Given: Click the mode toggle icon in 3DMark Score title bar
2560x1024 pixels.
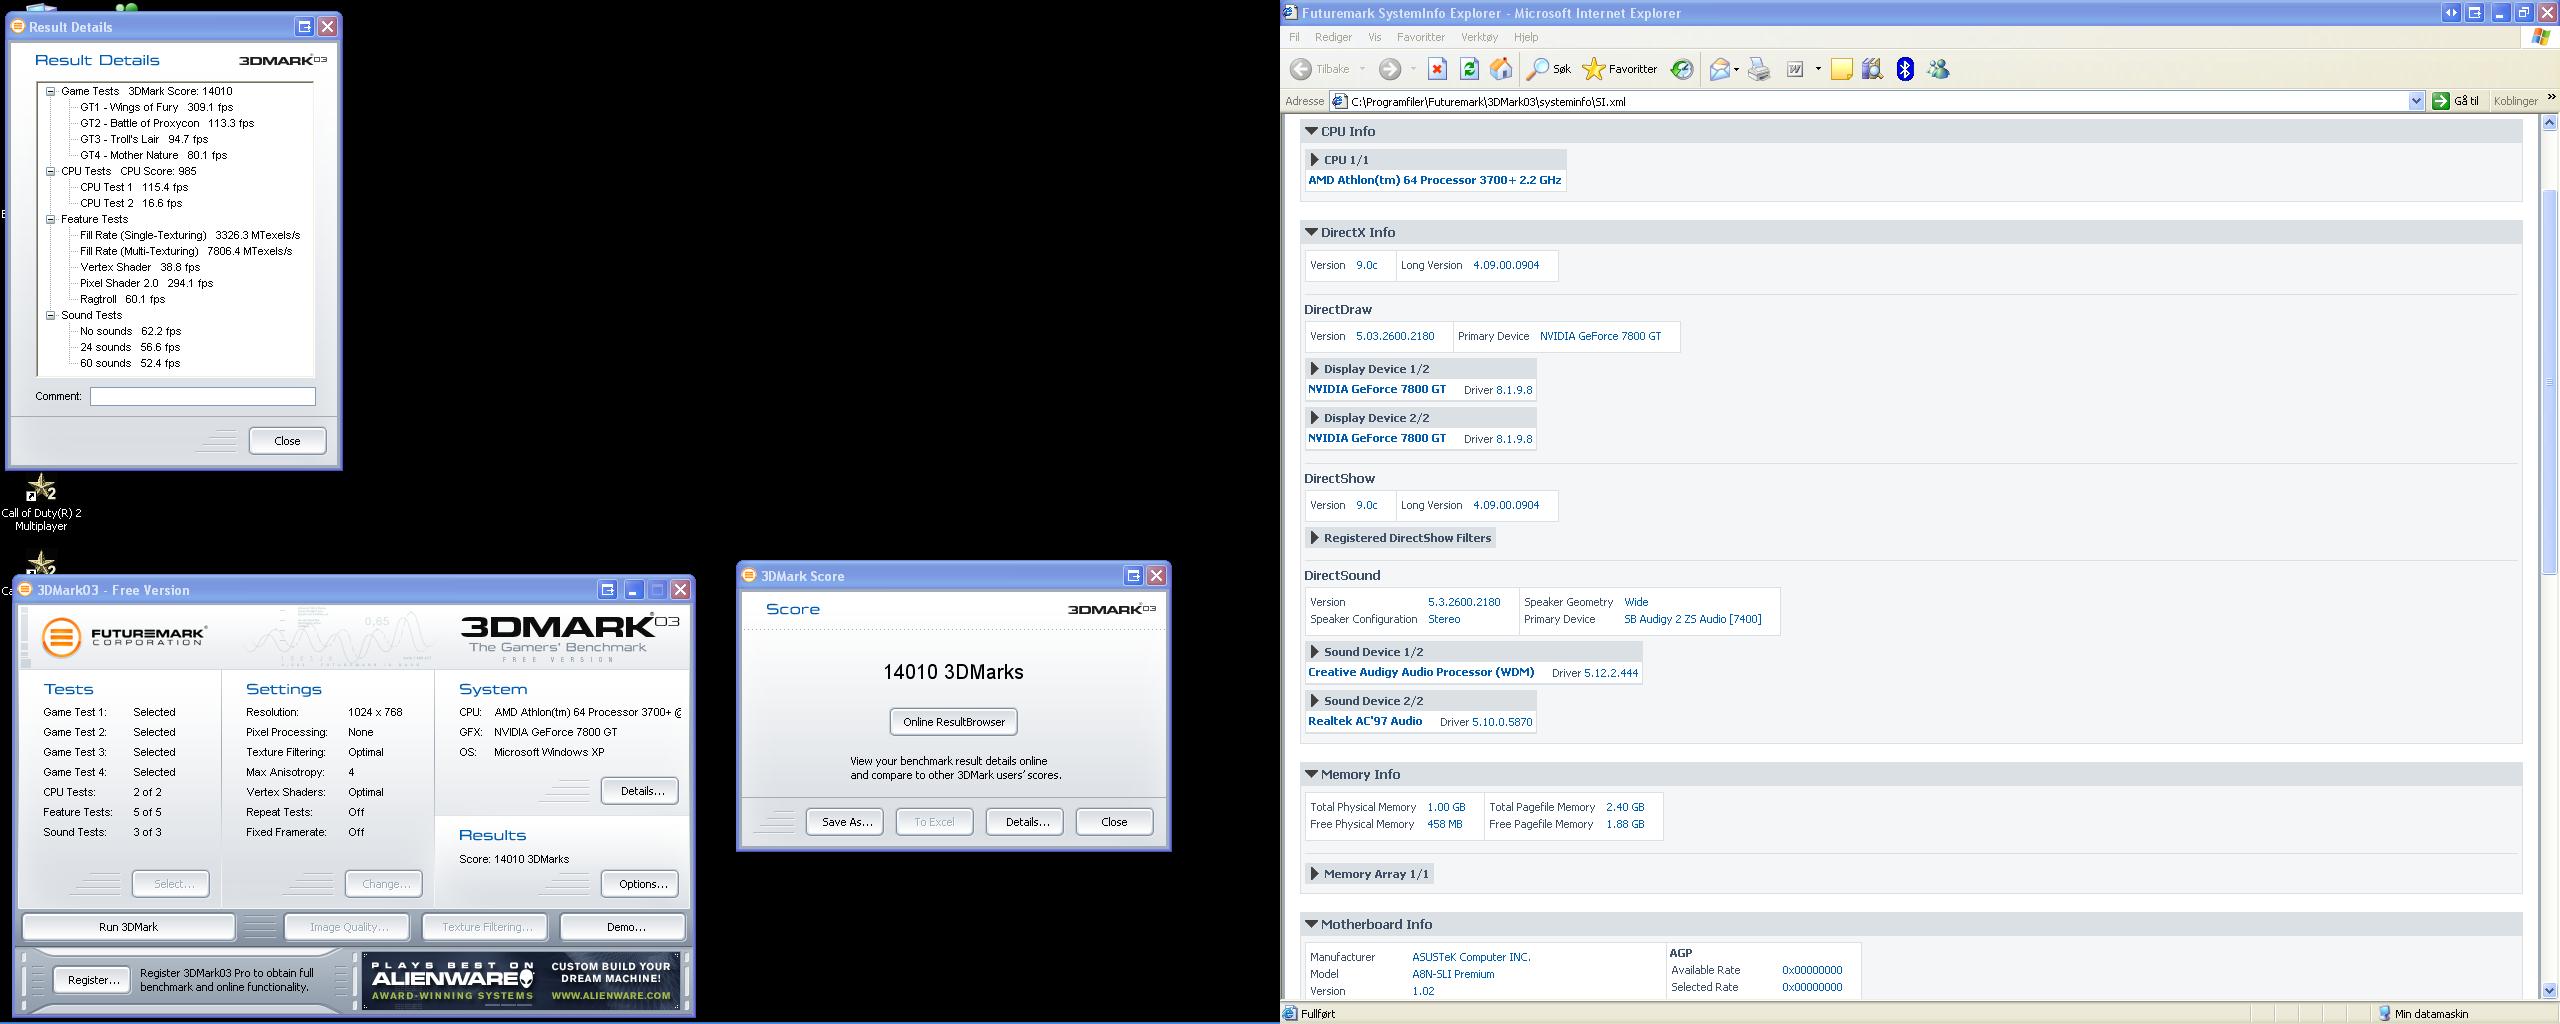Looking at the screenshot, I should click(x=1133, y=576).
